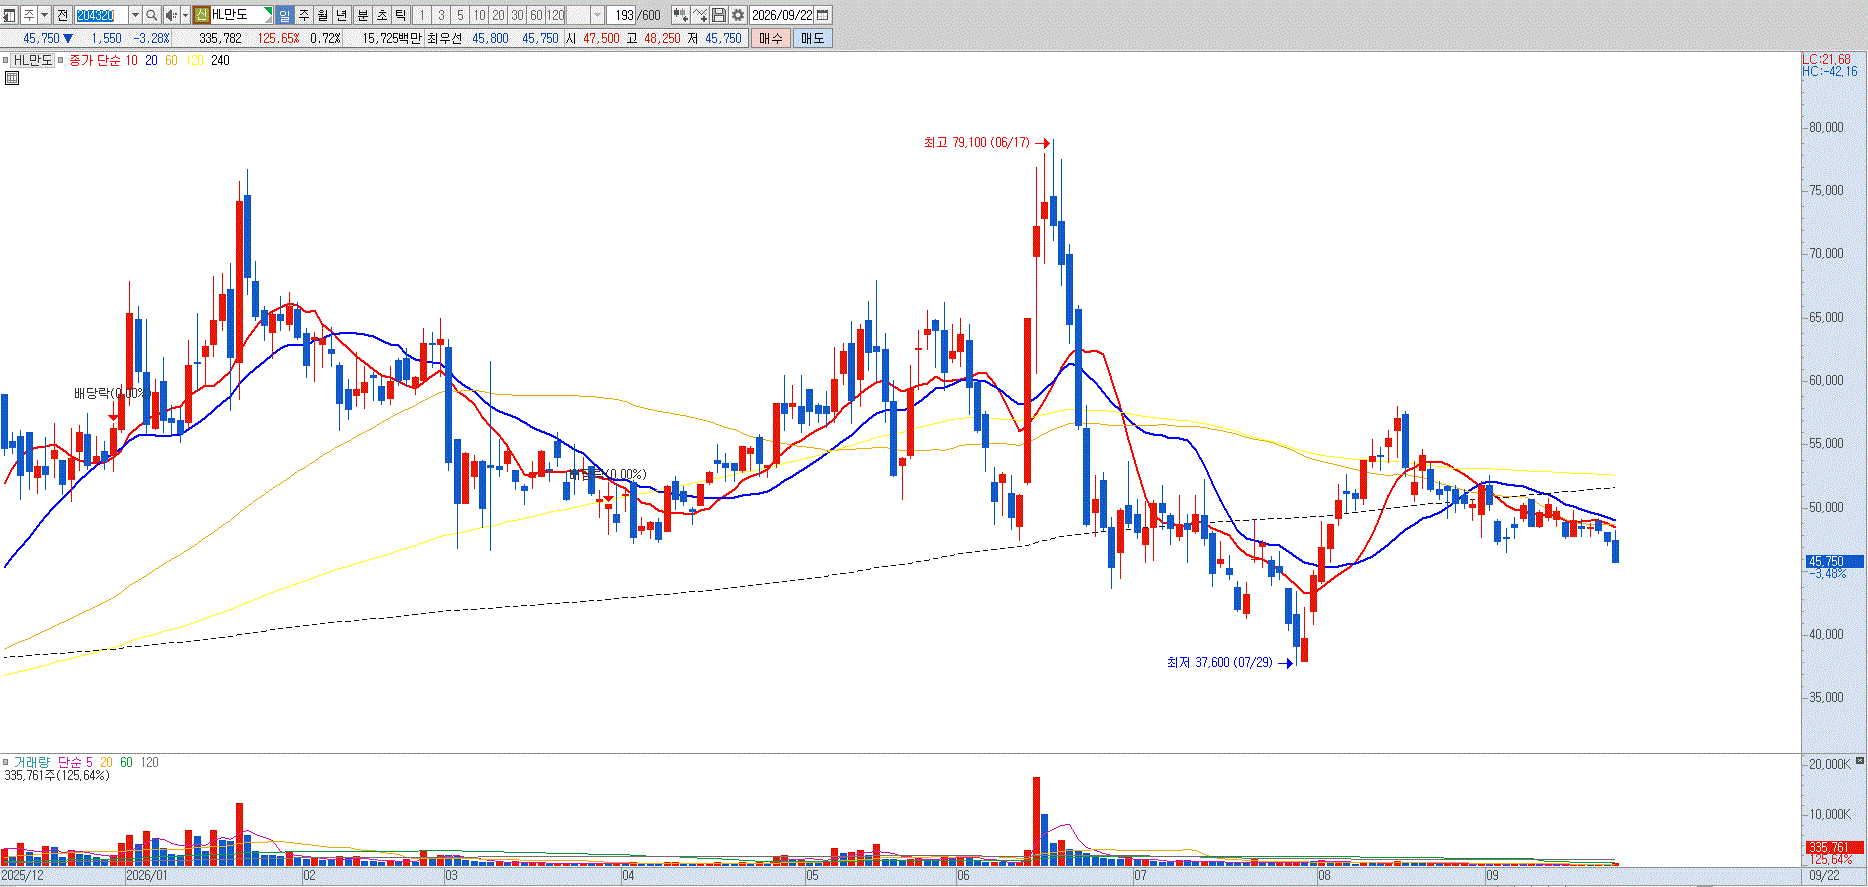The height and width of the screenshot is (887, 1868).
Task: Switch to 초 second period
Action: [x=381, y=15]
